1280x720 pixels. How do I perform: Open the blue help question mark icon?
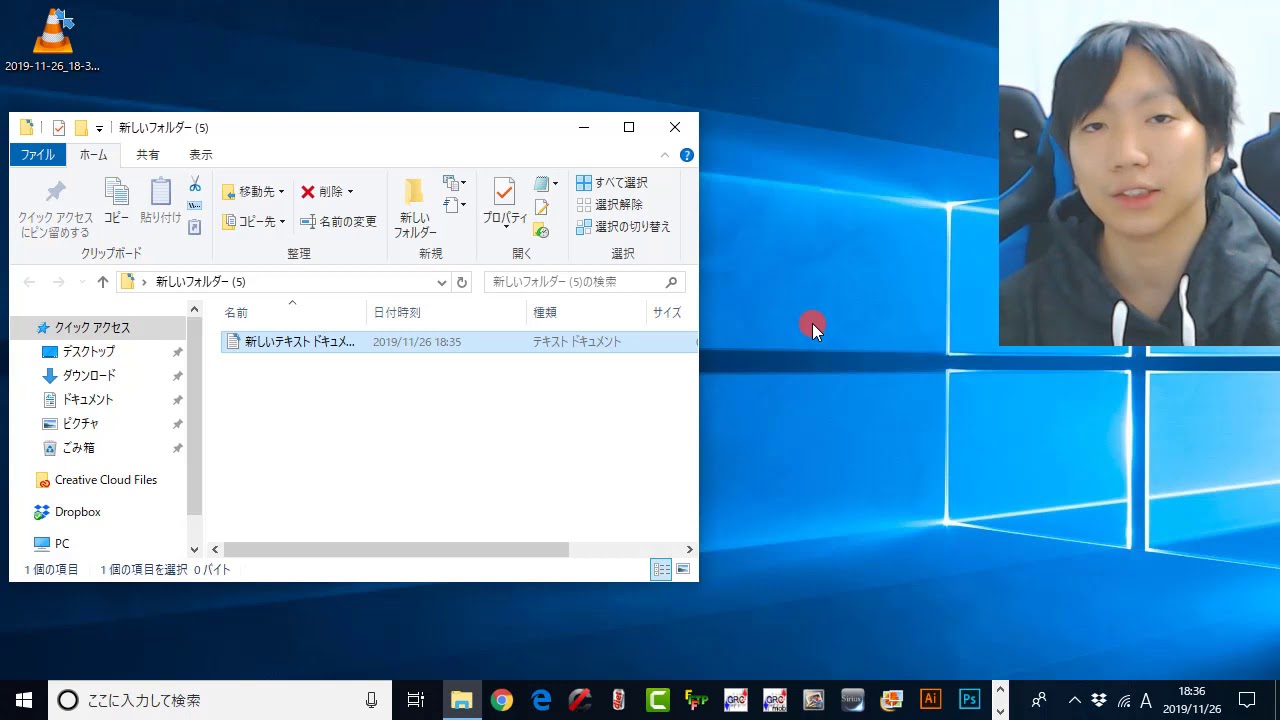point(687,155)
